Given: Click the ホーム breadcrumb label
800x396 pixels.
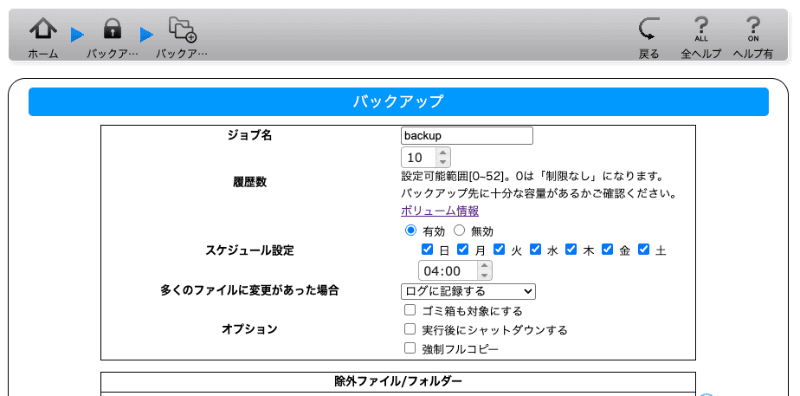Looking at the screenshot, I should pos(43,54).
